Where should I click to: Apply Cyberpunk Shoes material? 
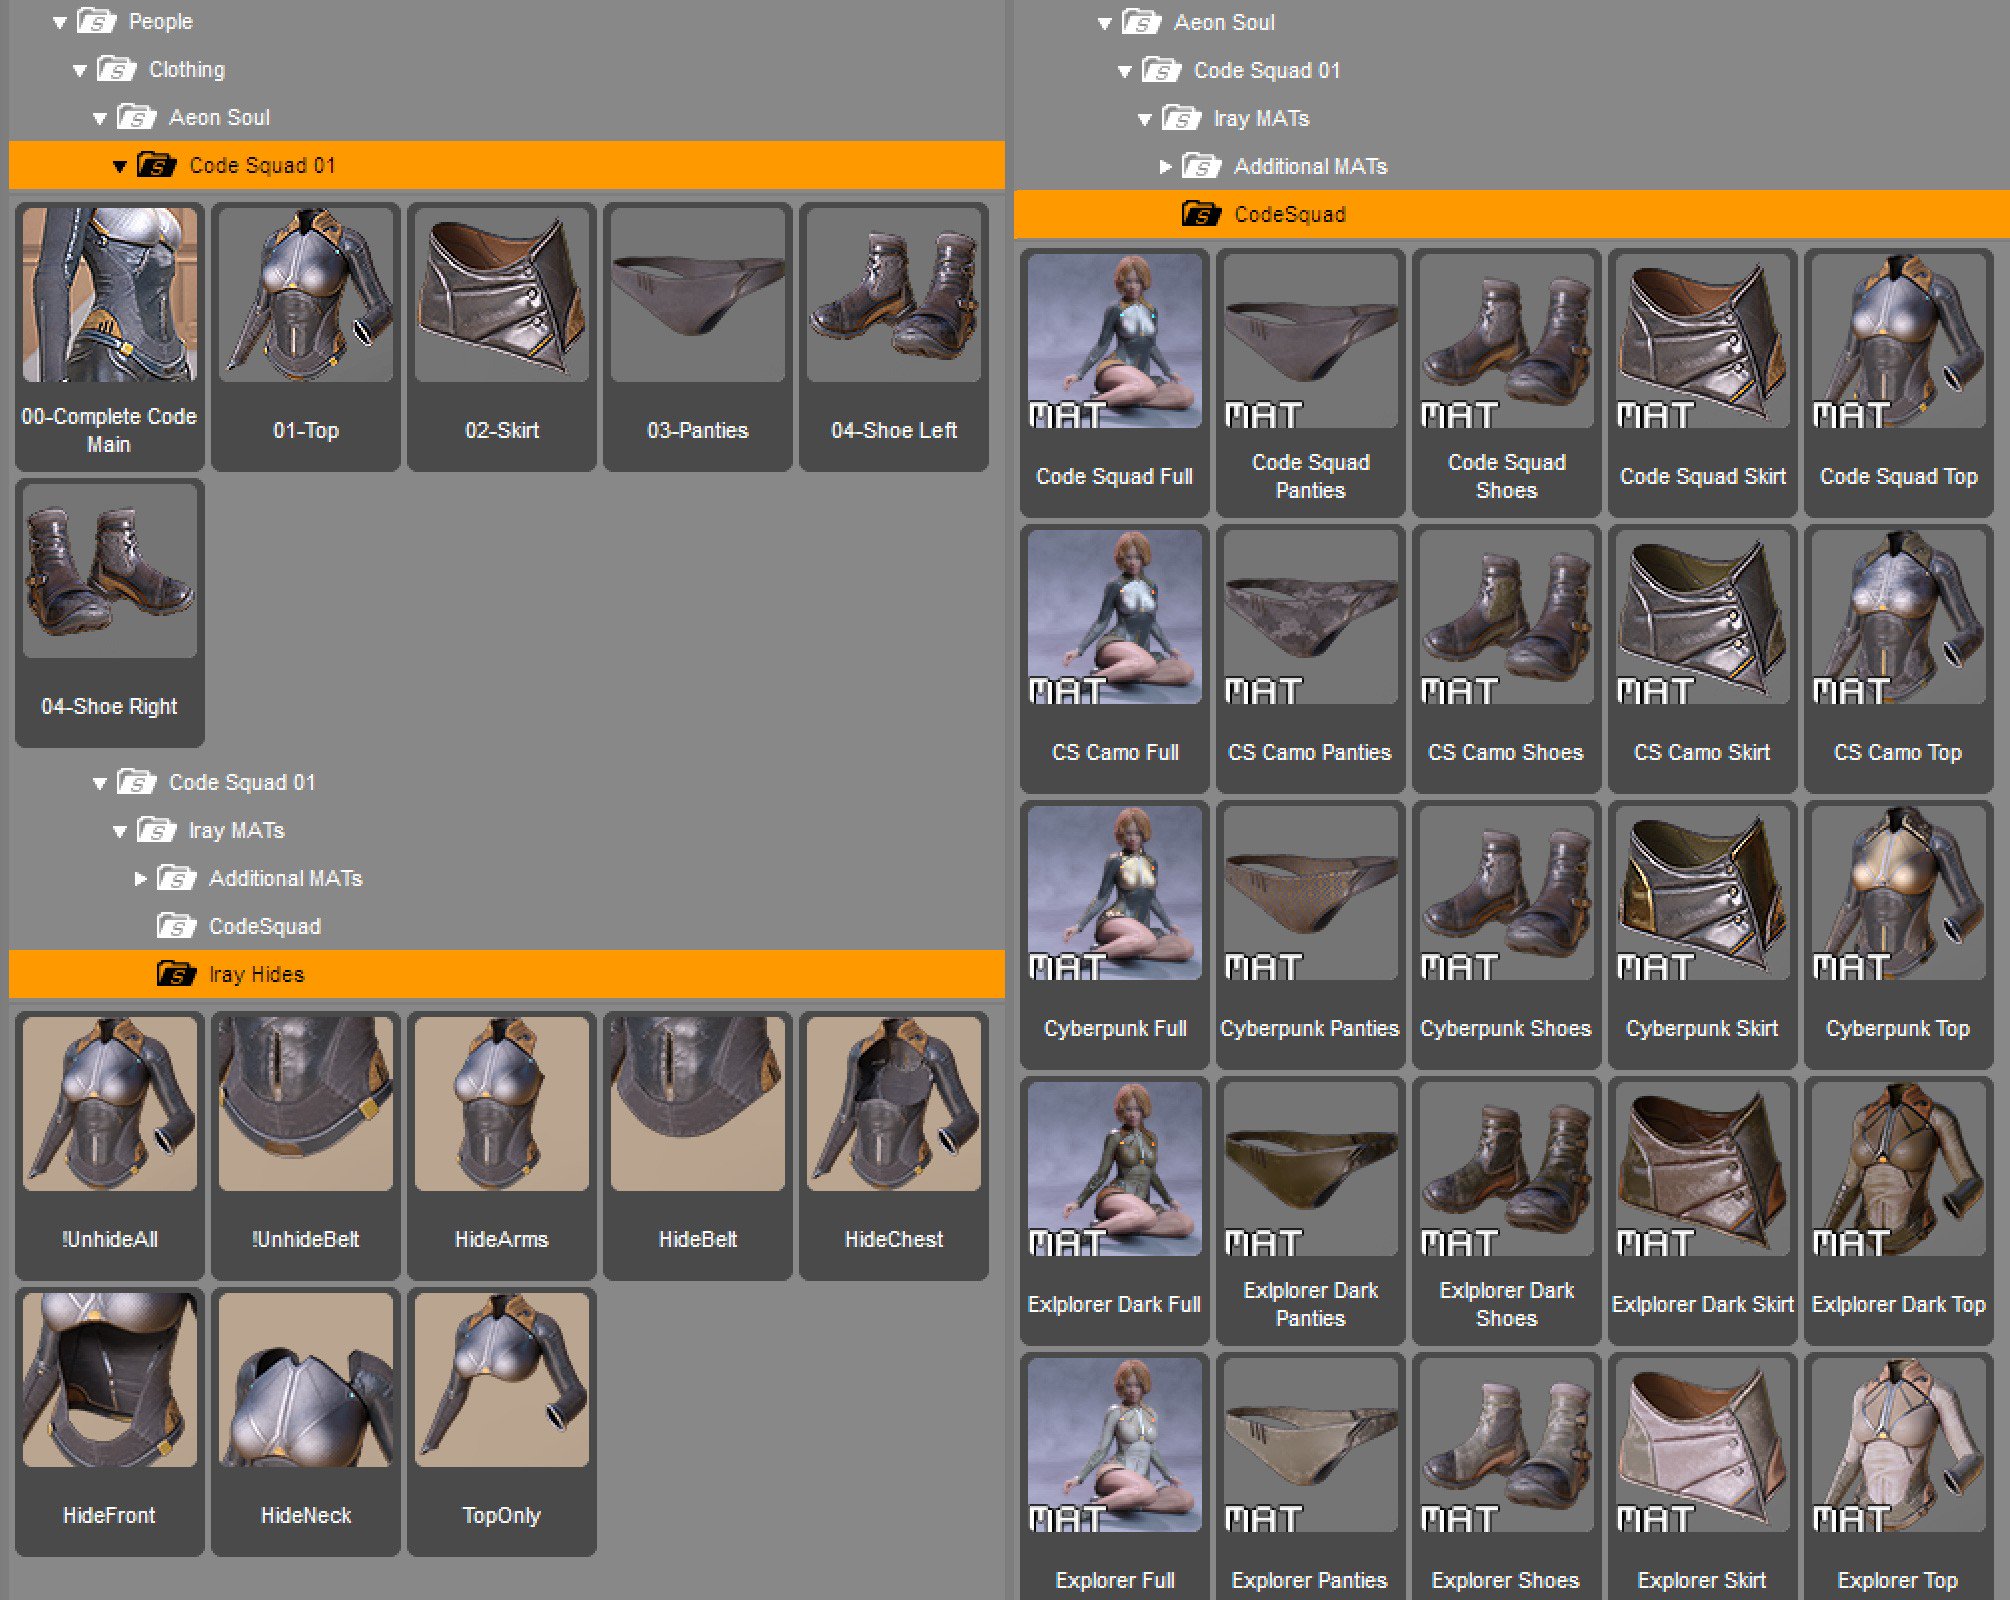pyautogui.click(x=1507, y=934)
